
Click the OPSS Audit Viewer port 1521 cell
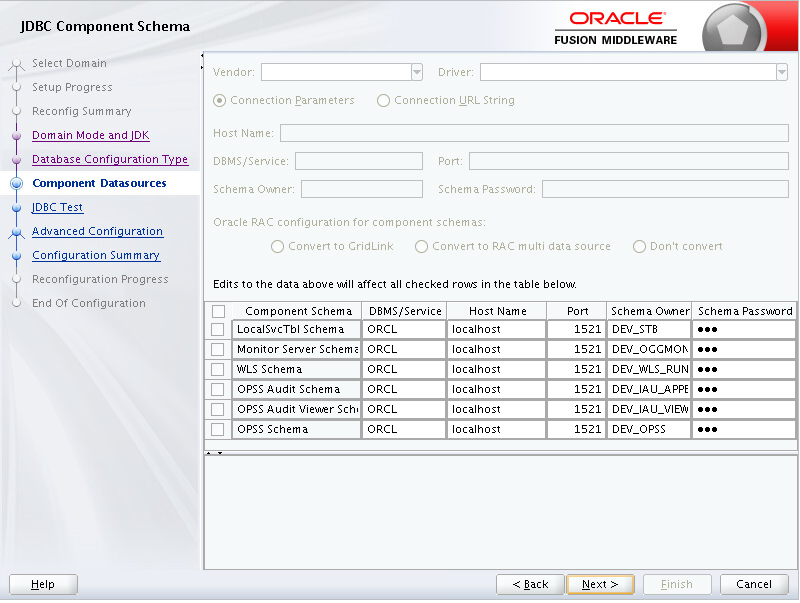click(577, 409)
